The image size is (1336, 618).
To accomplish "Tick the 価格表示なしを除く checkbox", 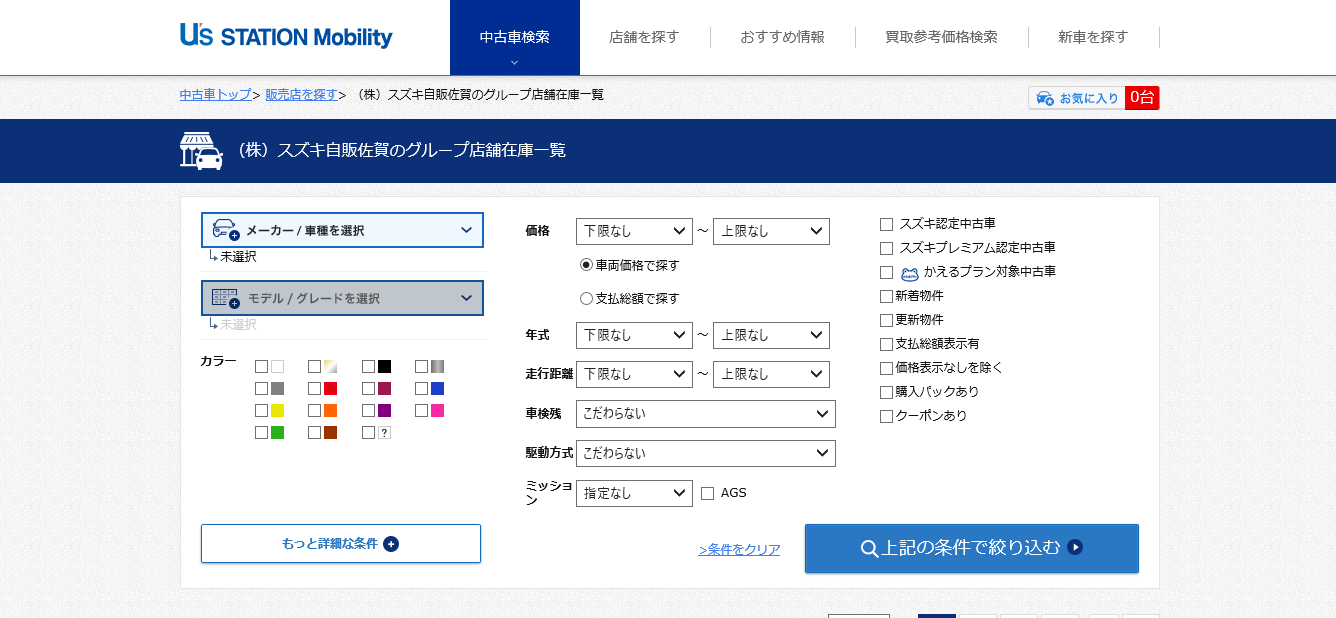I will [x=886, y=368].
